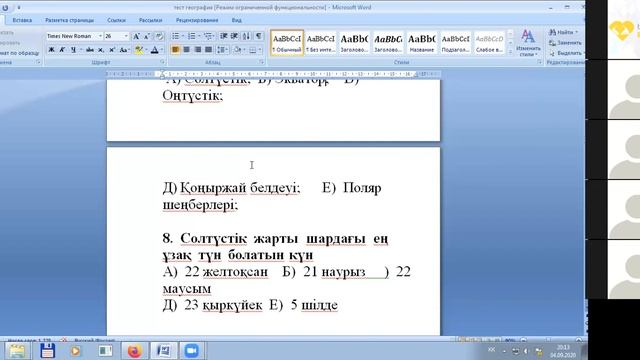640x360 pixels.
Task: Click line spacing icon
Action: tap(221, 50)
